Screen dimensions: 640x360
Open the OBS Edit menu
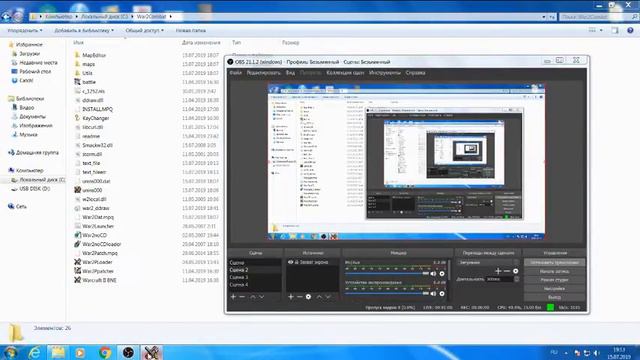263,73
